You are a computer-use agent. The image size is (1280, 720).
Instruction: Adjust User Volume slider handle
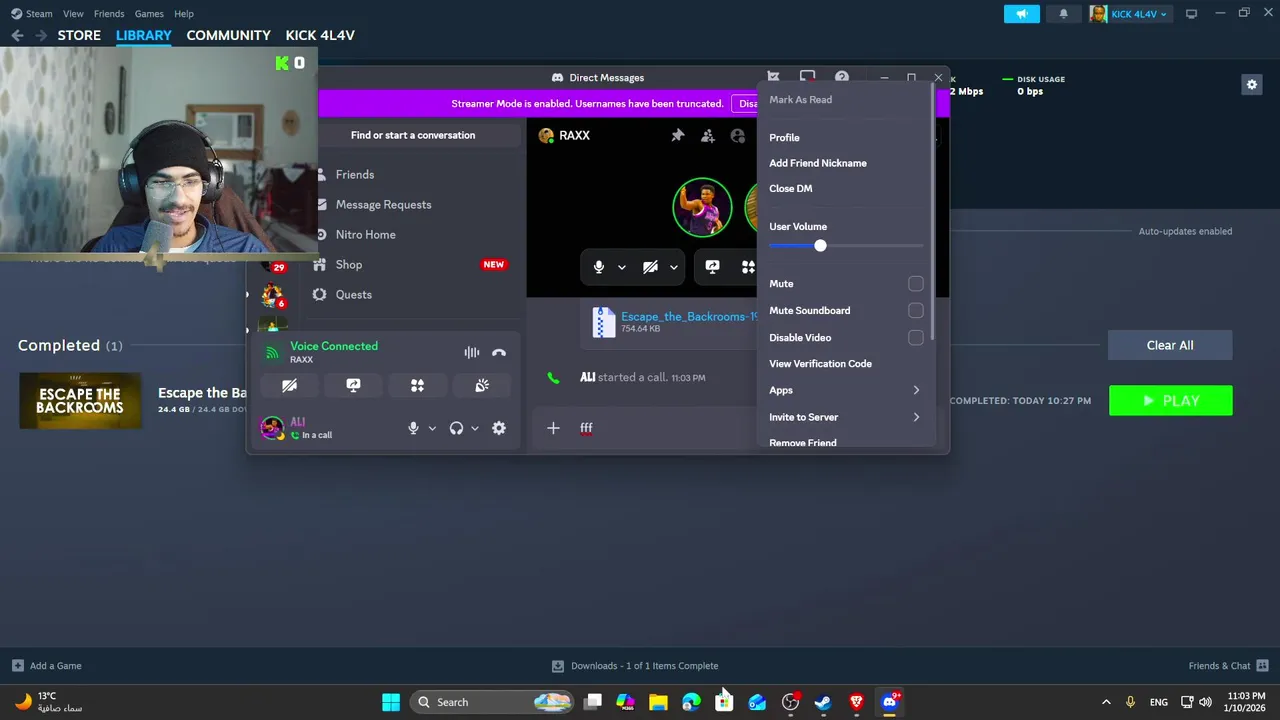pyautogui.click(x=820, y=246)
